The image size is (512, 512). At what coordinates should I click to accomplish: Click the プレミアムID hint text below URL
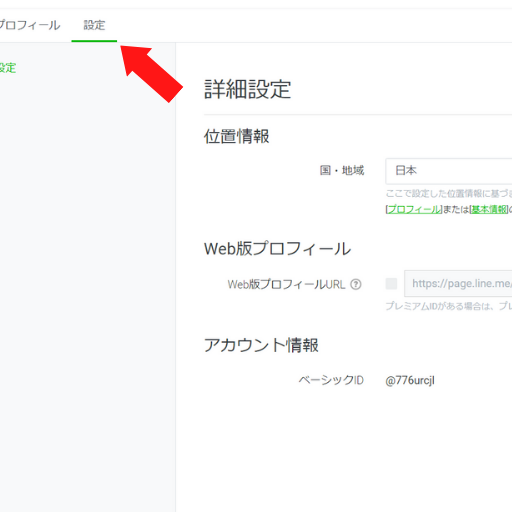(x=449, y=306)
